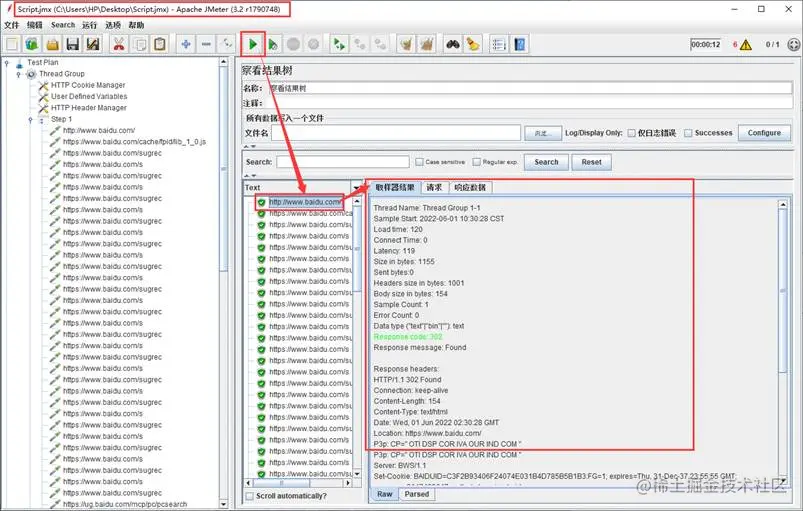Viewport: 803px width, 511px height.
Task: Click the binoculars Search icon
Action: [453, 45]
